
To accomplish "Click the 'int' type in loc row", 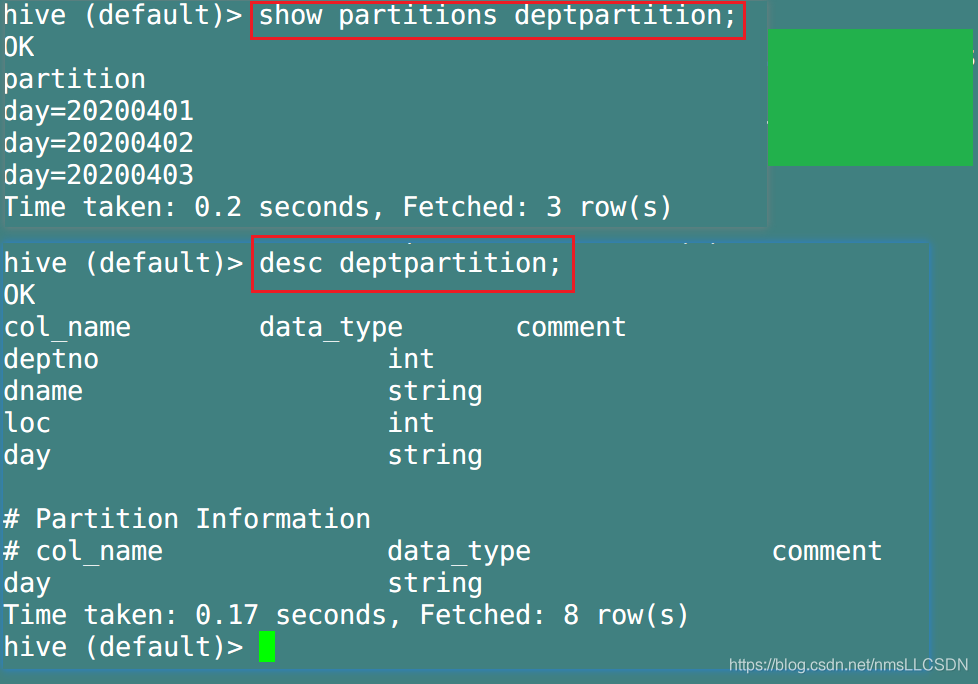I will tap(410, 423).
